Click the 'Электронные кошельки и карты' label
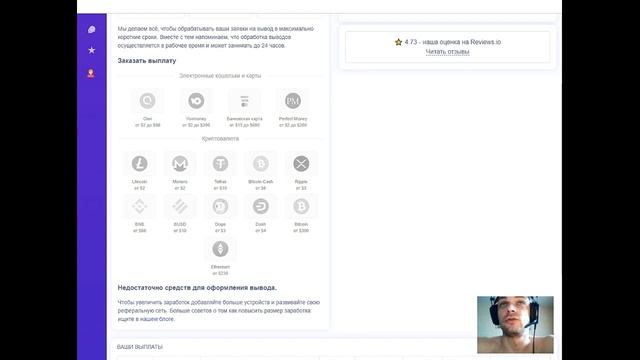Viewport: 640px width, 360px height. pyautogui.click(x=220, y=76)
